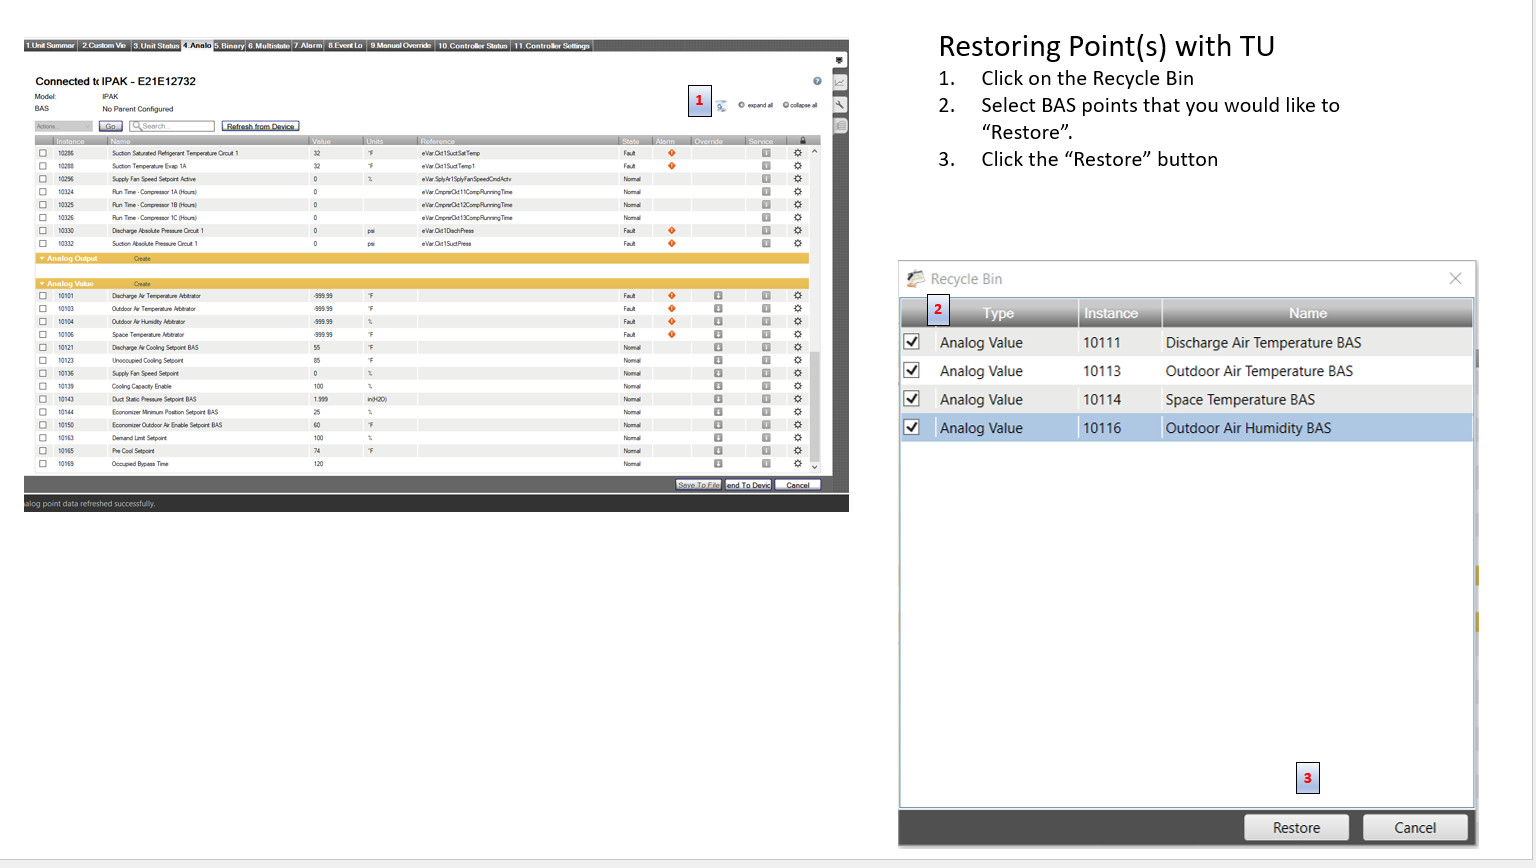The width and height of the screenshot is (1536, 868).
Task: Click the Recycle Bin icon in dialog header
Action: point(915,278)
